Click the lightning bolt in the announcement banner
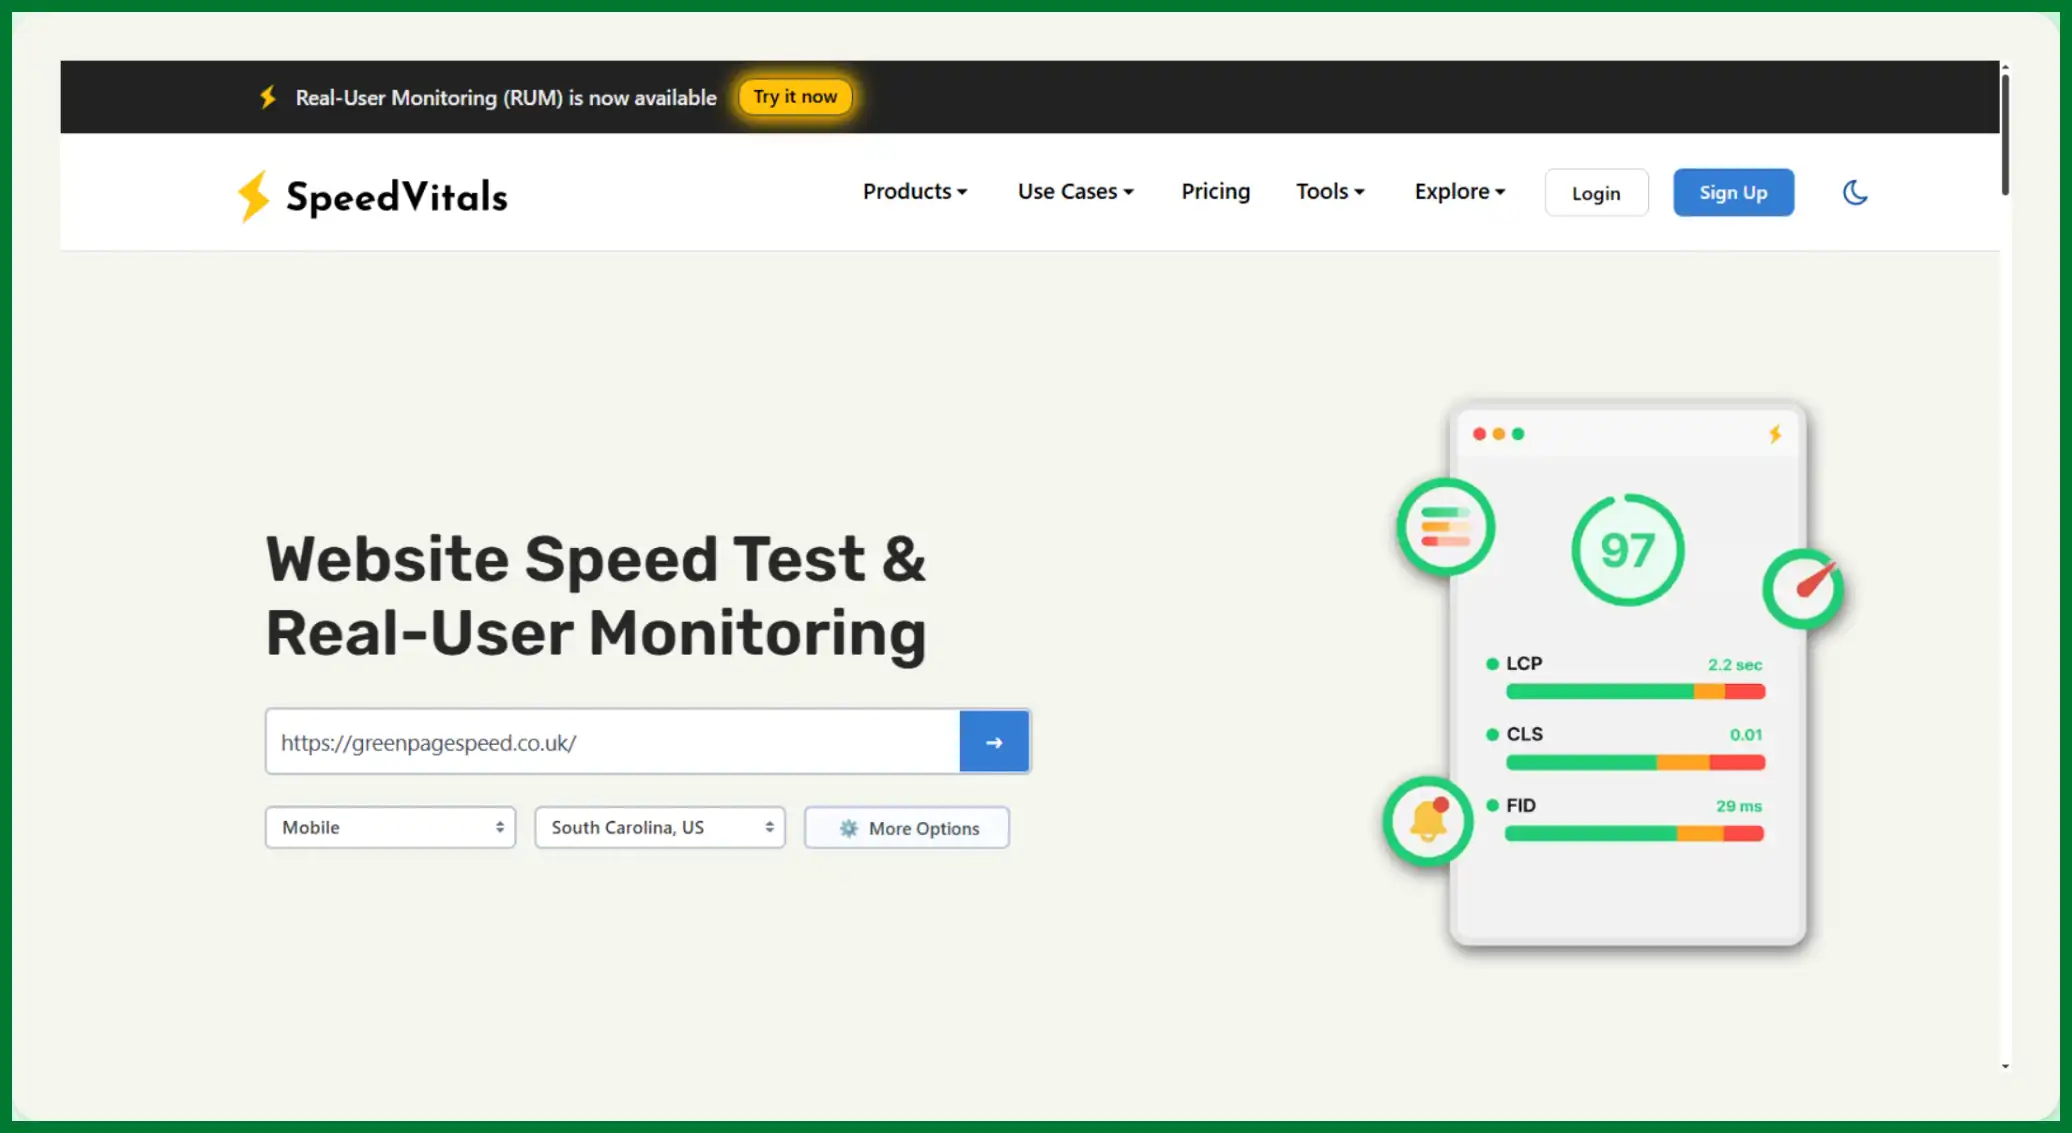Image resolution: width=2072 pixels, height=1133 pixels. tap(268, 97)
